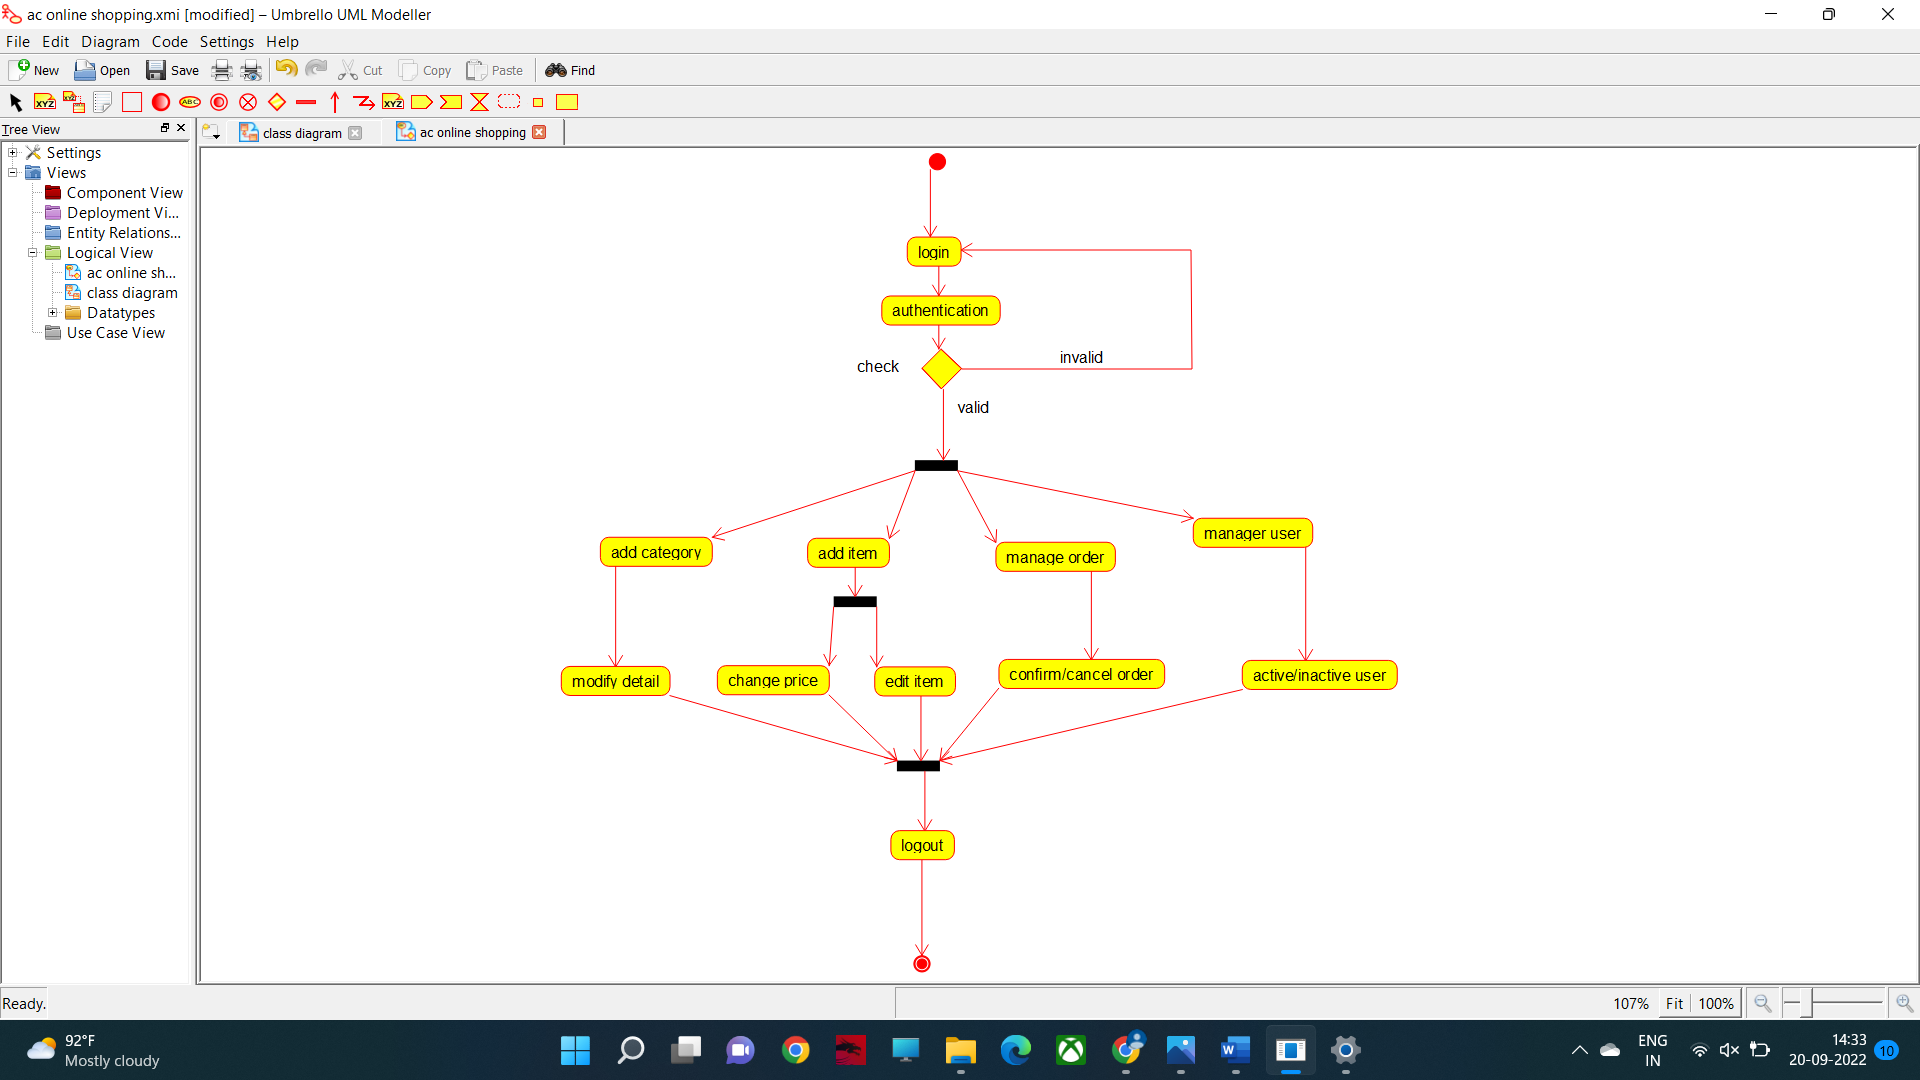Viewport: 1920px width, 1080px height.
Task: Select the arrow pointer tool
Action: click(15, 102)
